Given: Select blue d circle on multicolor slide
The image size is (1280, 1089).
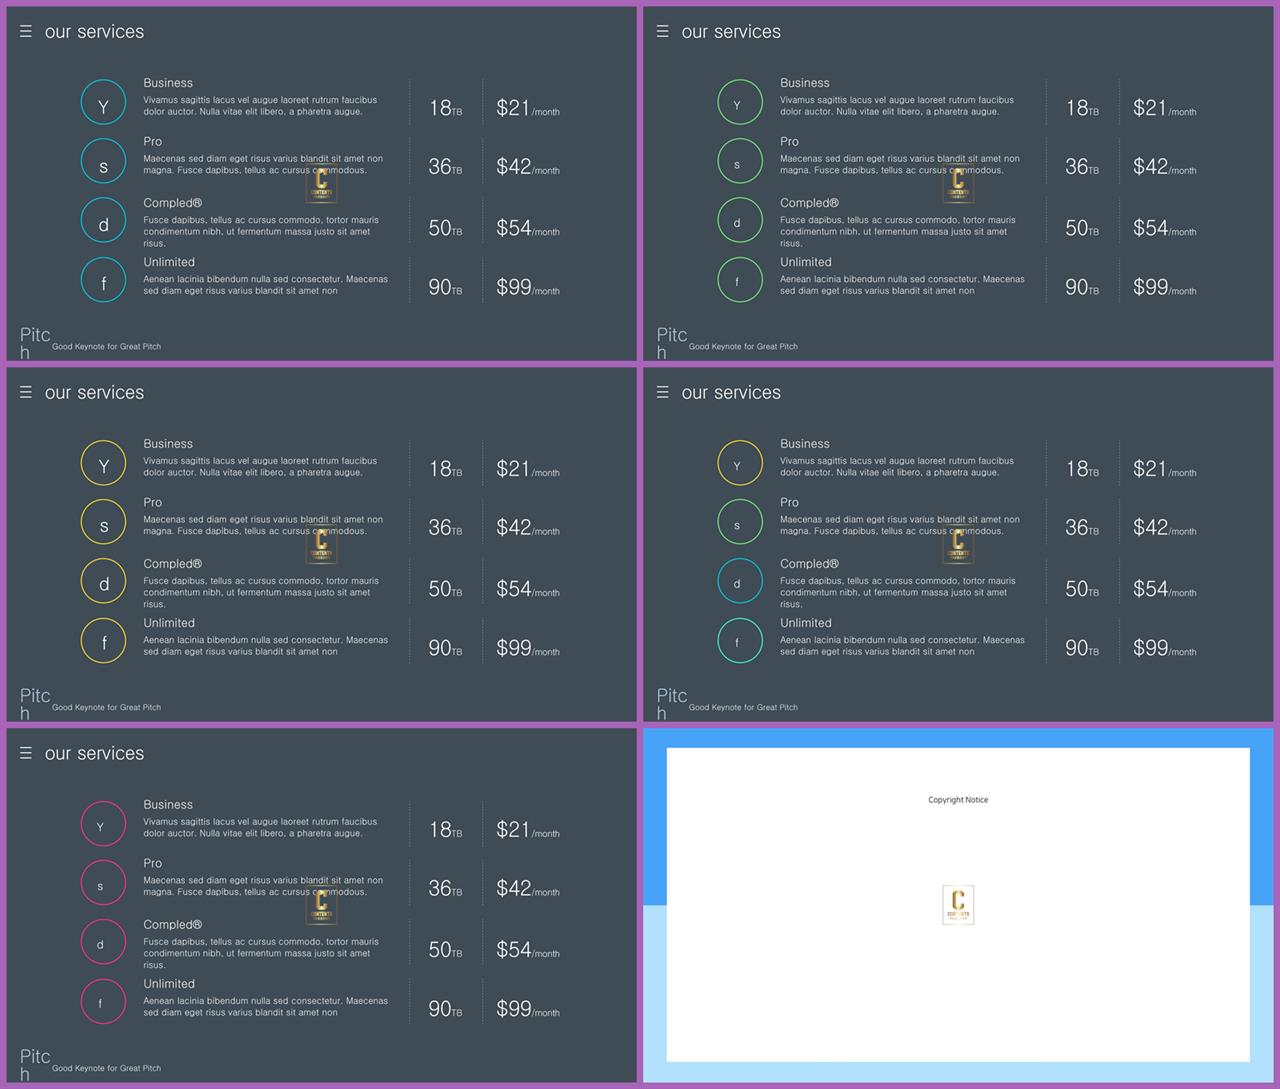Looking at the screenshot, I should [740, 581].
